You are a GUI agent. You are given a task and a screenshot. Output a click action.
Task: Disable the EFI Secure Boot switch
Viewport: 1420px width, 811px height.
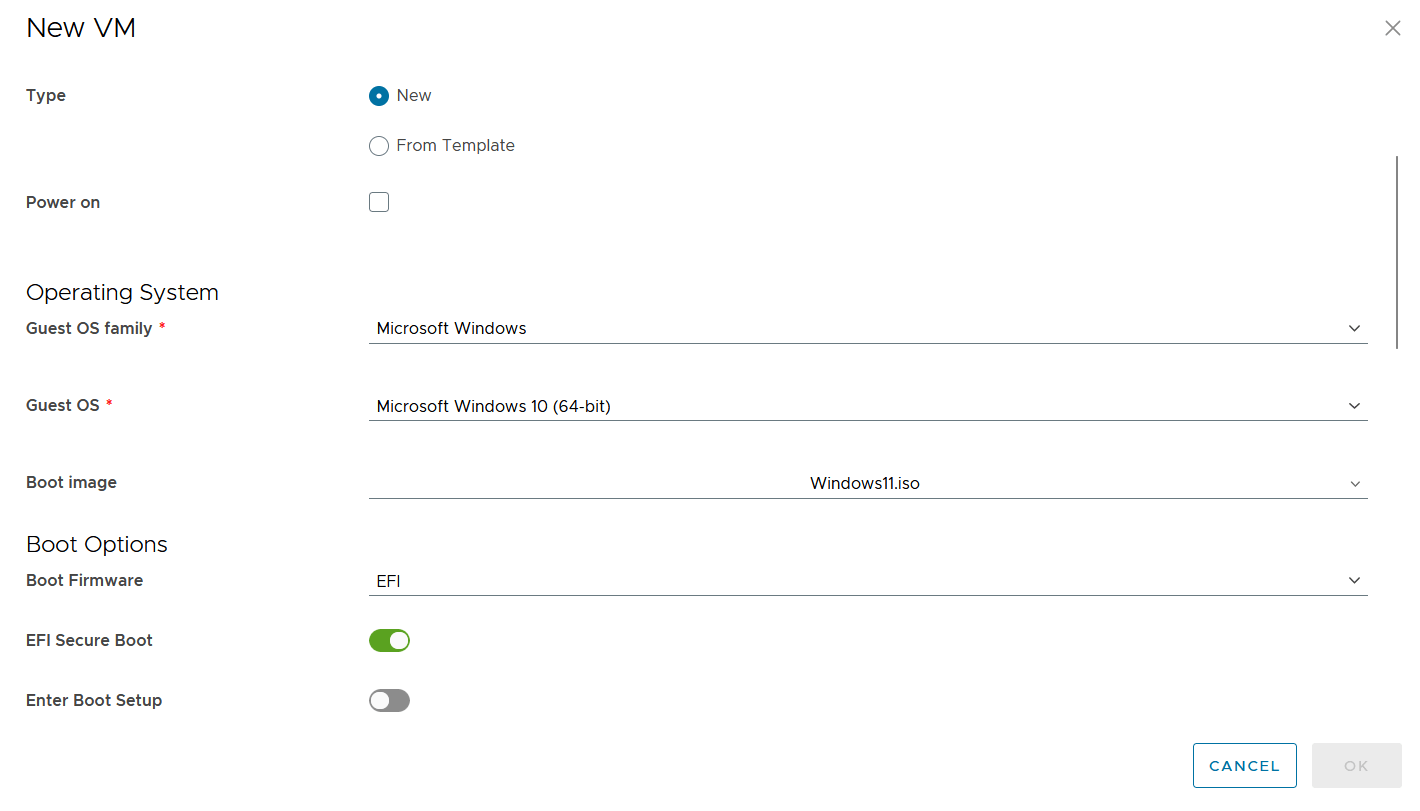point(389,641)
